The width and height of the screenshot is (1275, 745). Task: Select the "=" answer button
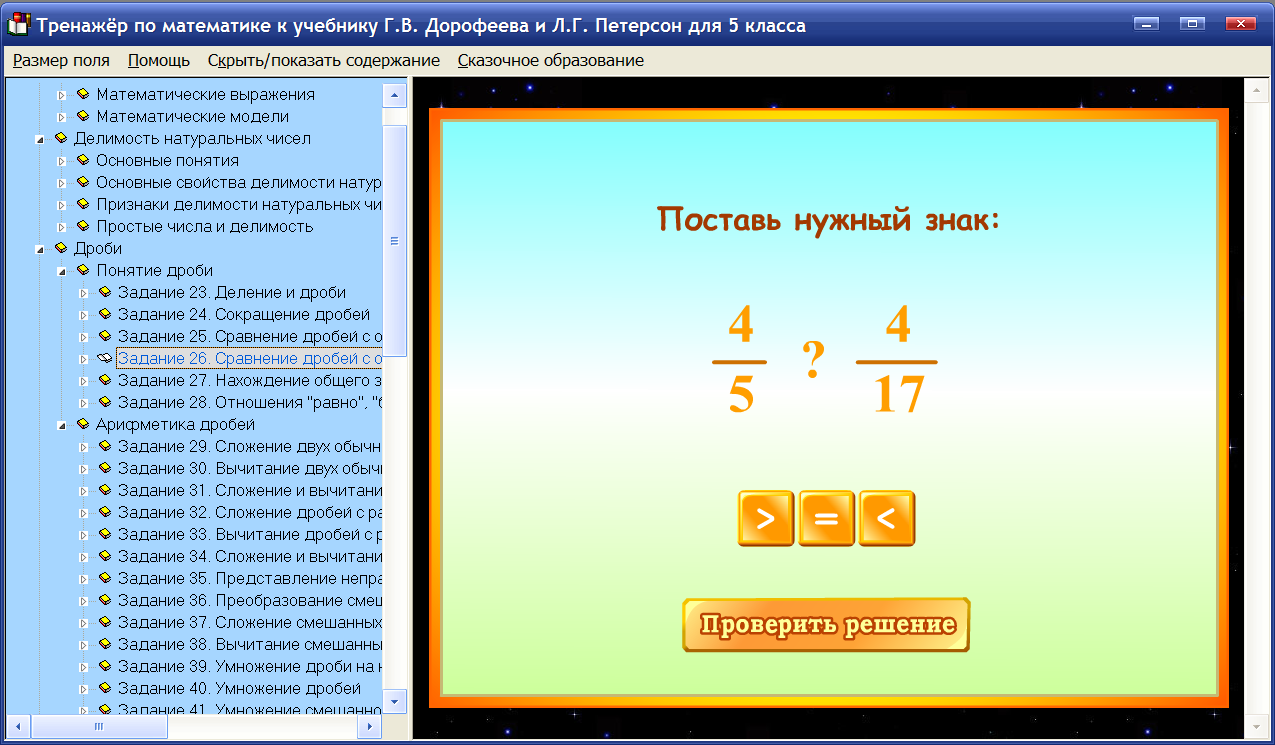(826, 518)
